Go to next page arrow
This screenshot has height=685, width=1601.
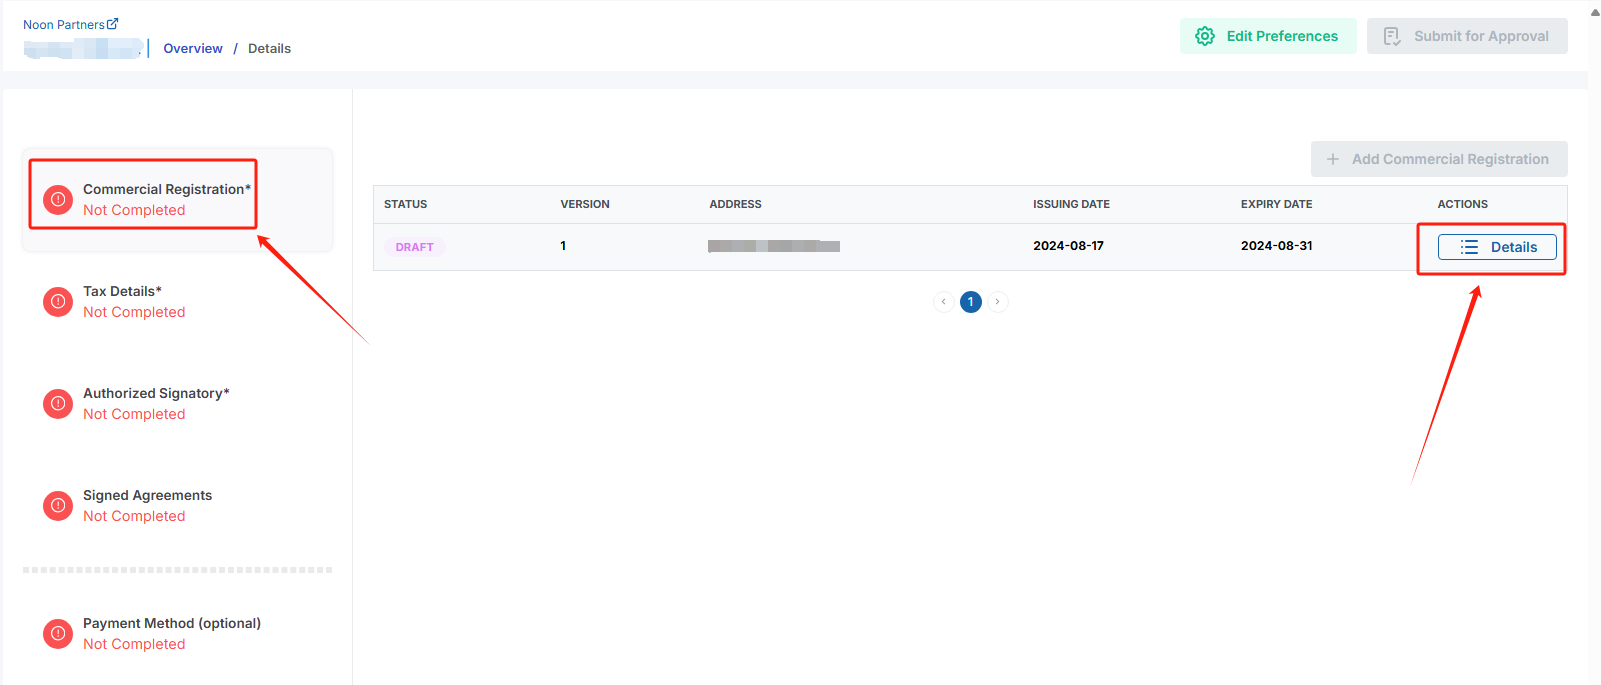(998, 302)
